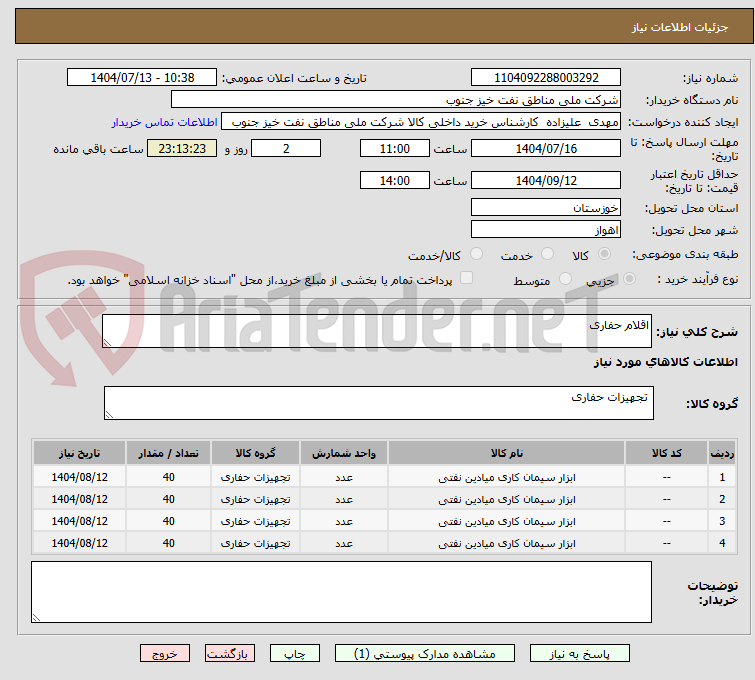This screenshot has height=680, width=755.
Task: Click the delivery city field اهواز
Action: [x=546, y=230]
